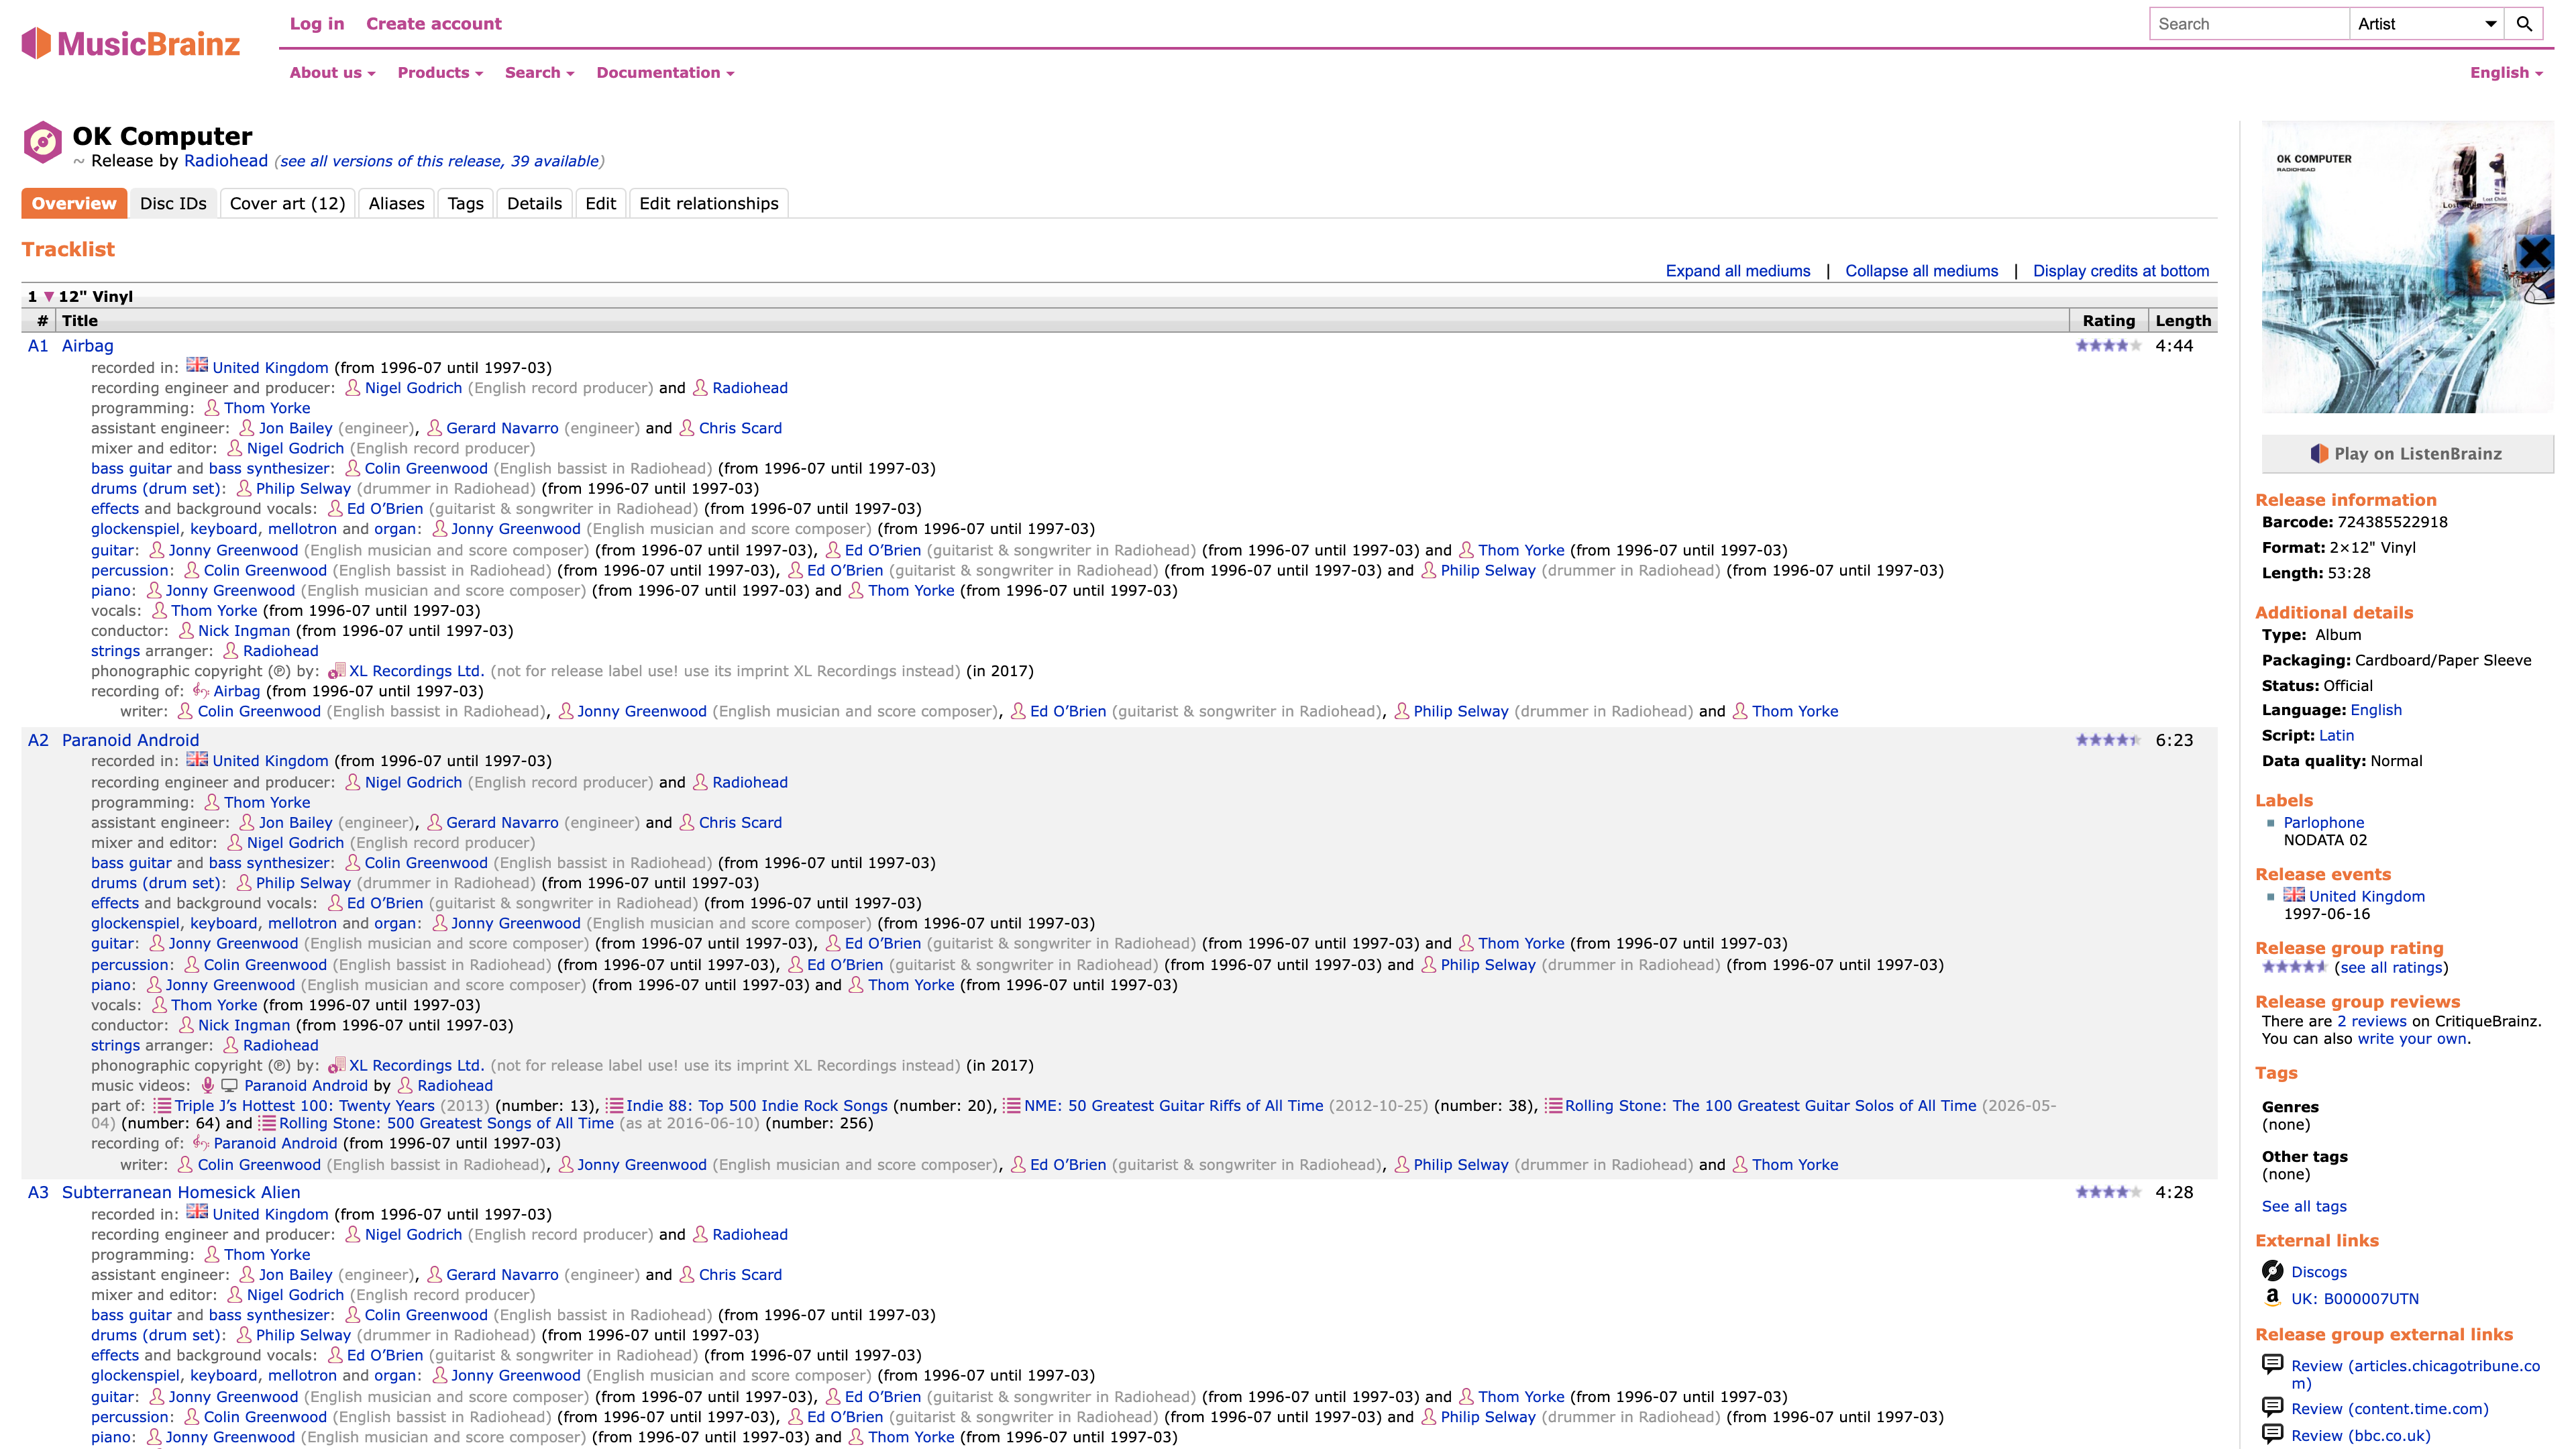Click the Paranoid Android rating stars
2576x1449 pixels.
click(x=2108, y=740)
